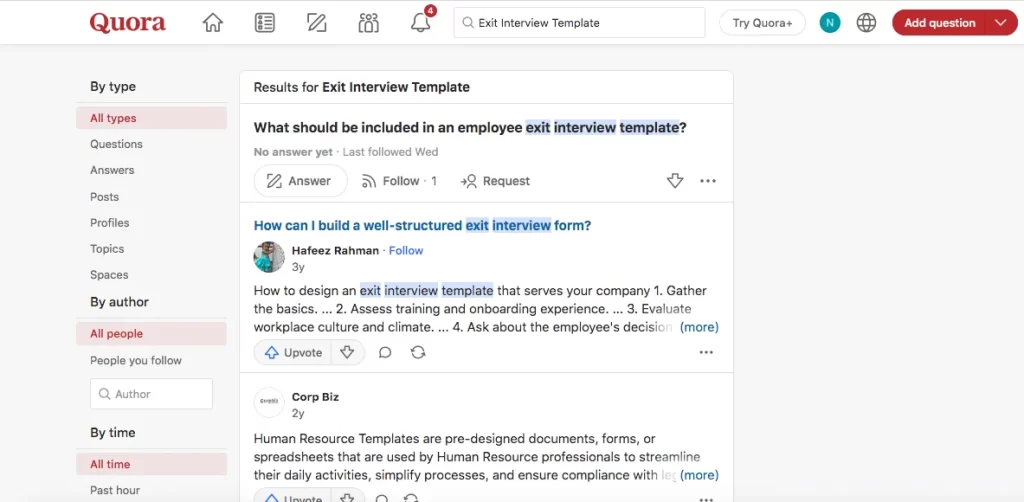The height and width of the screenshot is (502, 1024).
Task: Open the Home feed icon
Action: [x=212, y=23]
